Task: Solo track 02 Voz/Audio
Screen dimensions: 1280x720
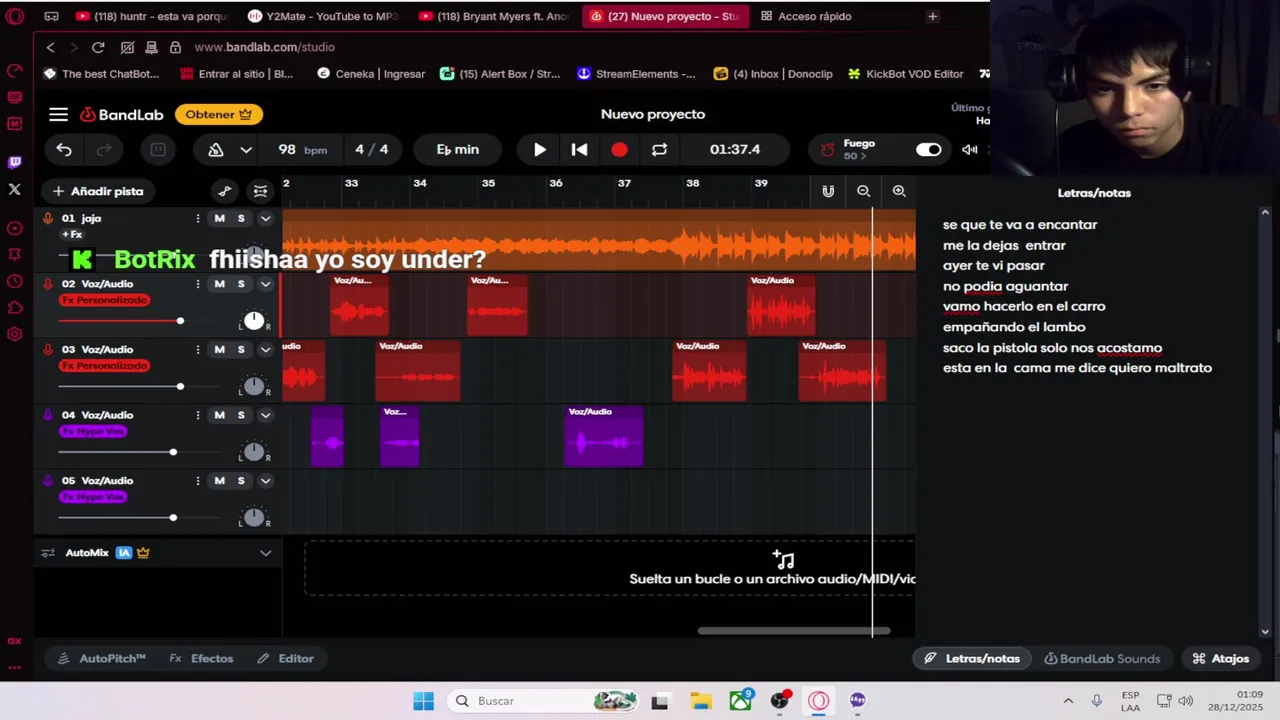Action: click(241, 284)
